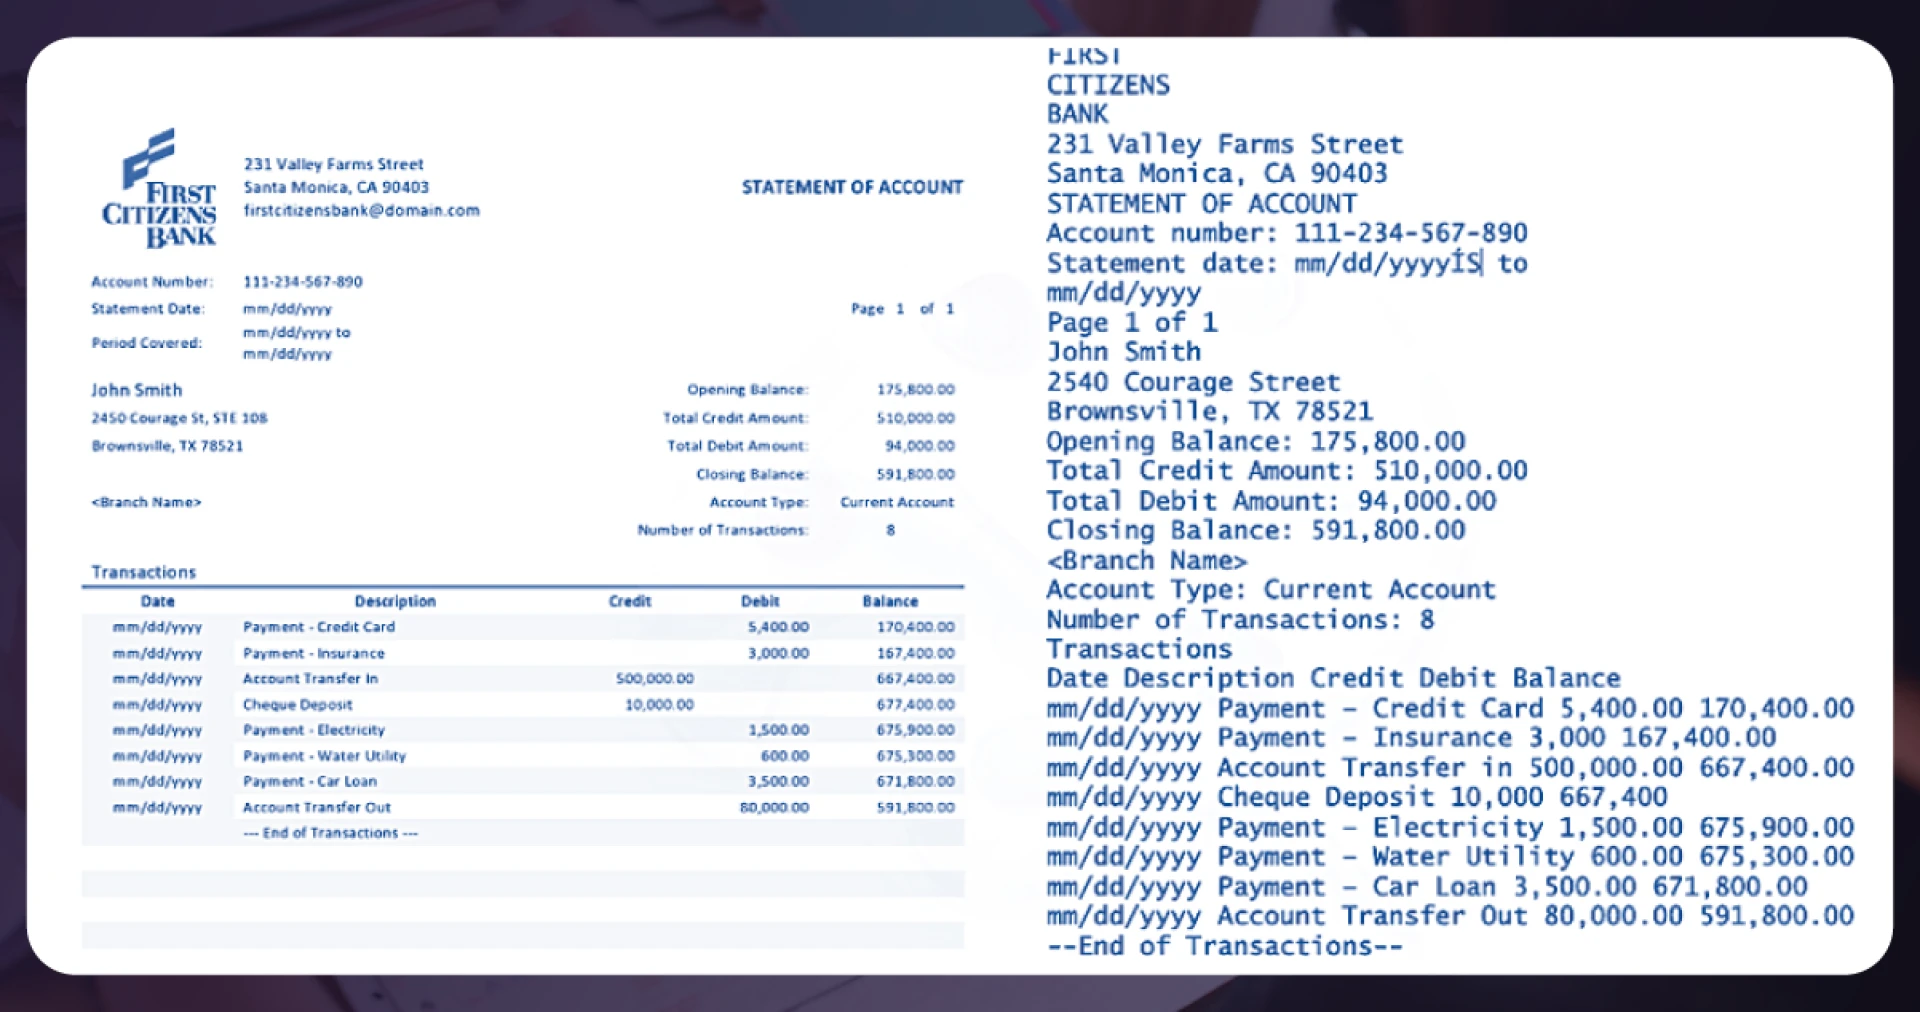Click the Payment - Car Loan table row description

[310, 782]
